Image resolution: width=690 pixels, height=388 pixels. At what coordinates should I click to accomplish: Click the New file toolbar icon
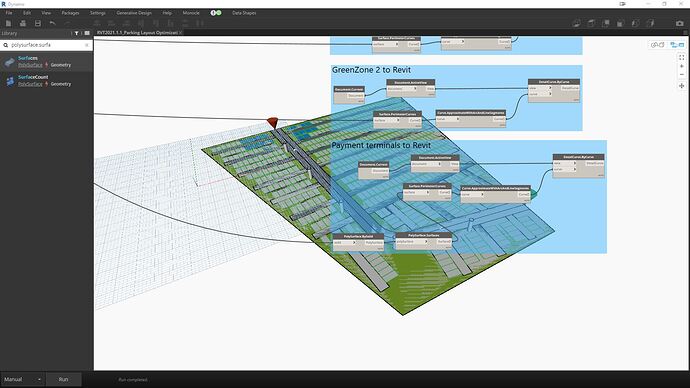click(x=8, y=23)
